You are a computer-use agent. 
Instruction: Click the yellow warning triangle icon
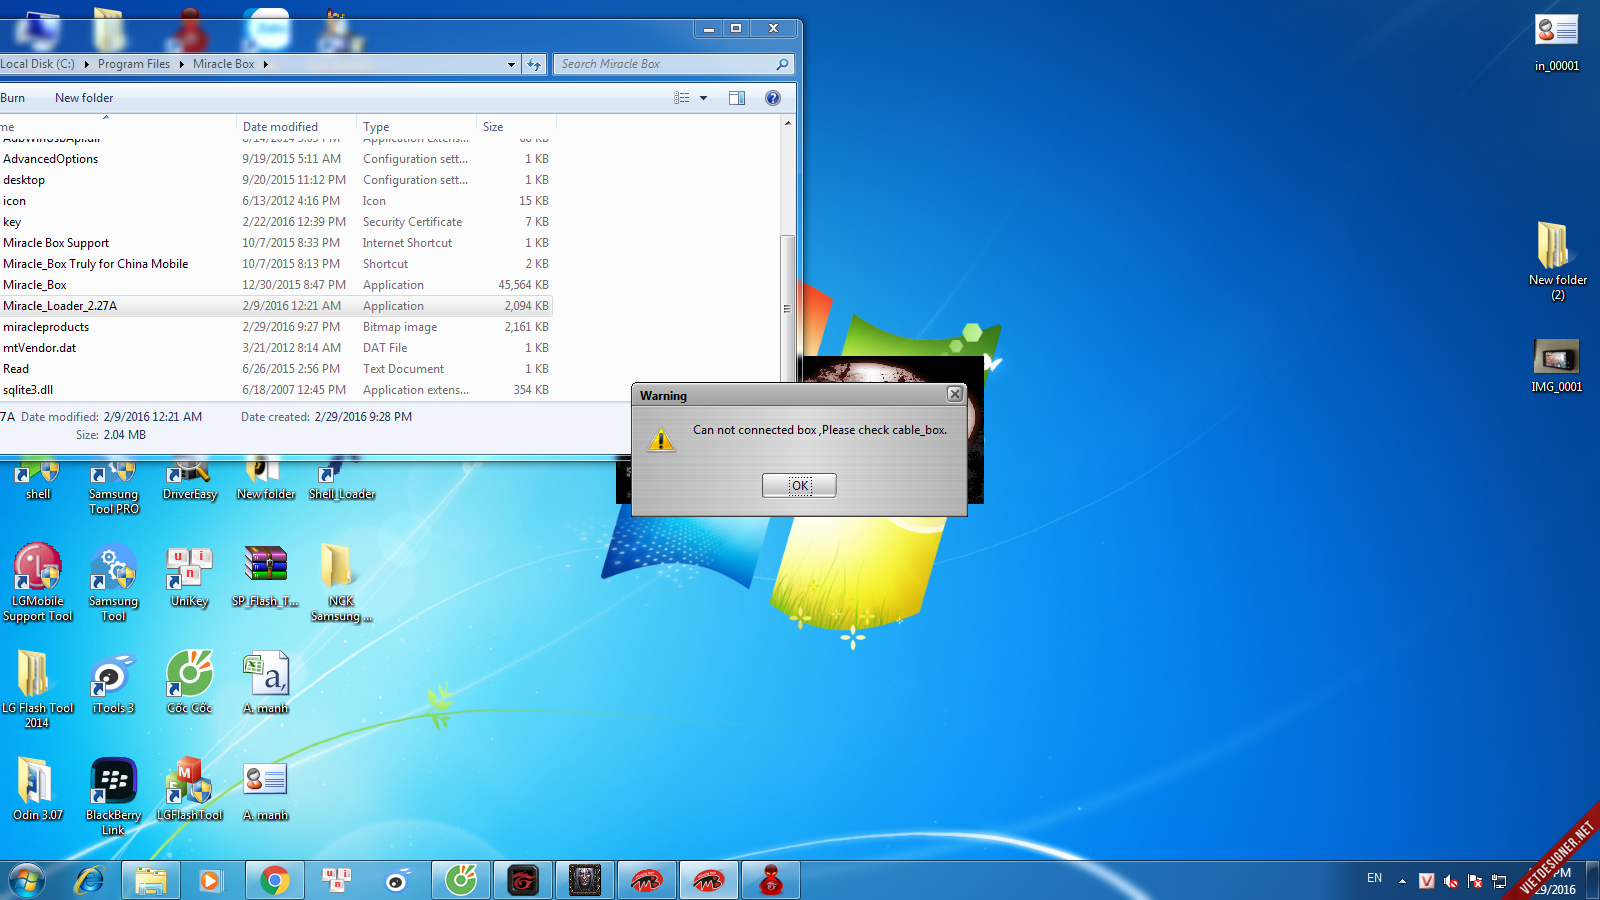pos(660,440)
